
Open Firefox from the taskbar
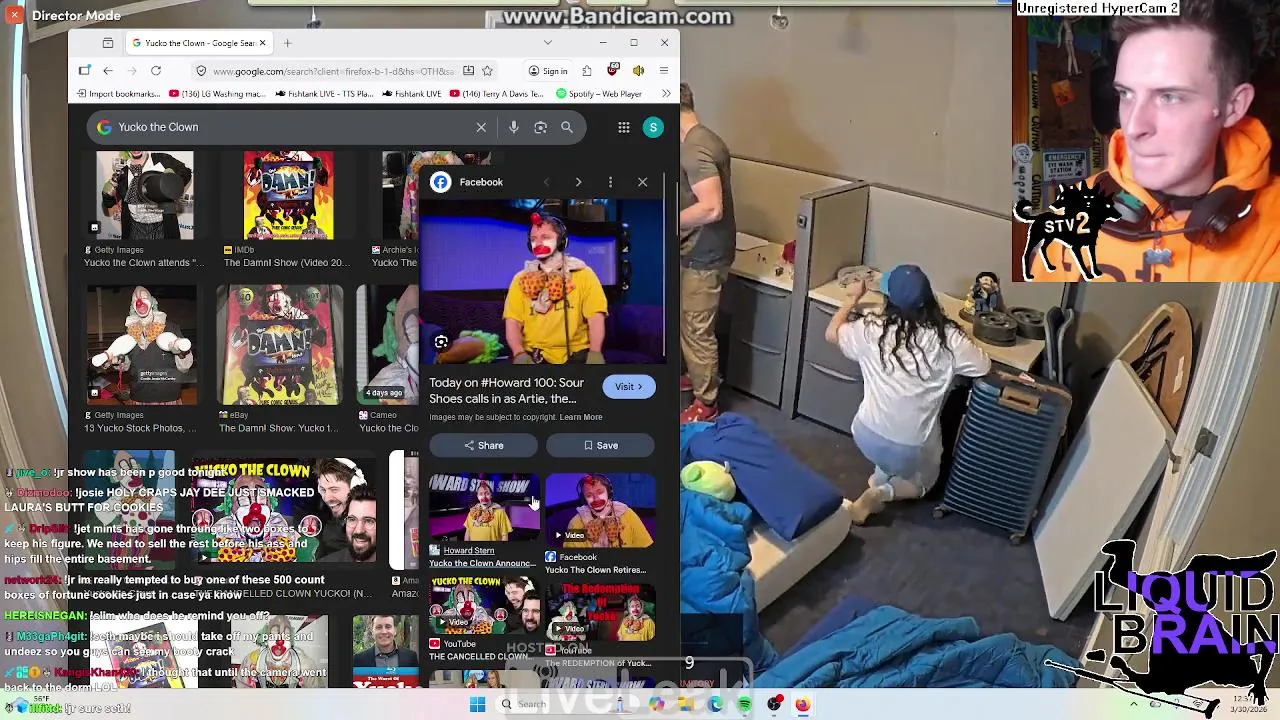point(802,704)
